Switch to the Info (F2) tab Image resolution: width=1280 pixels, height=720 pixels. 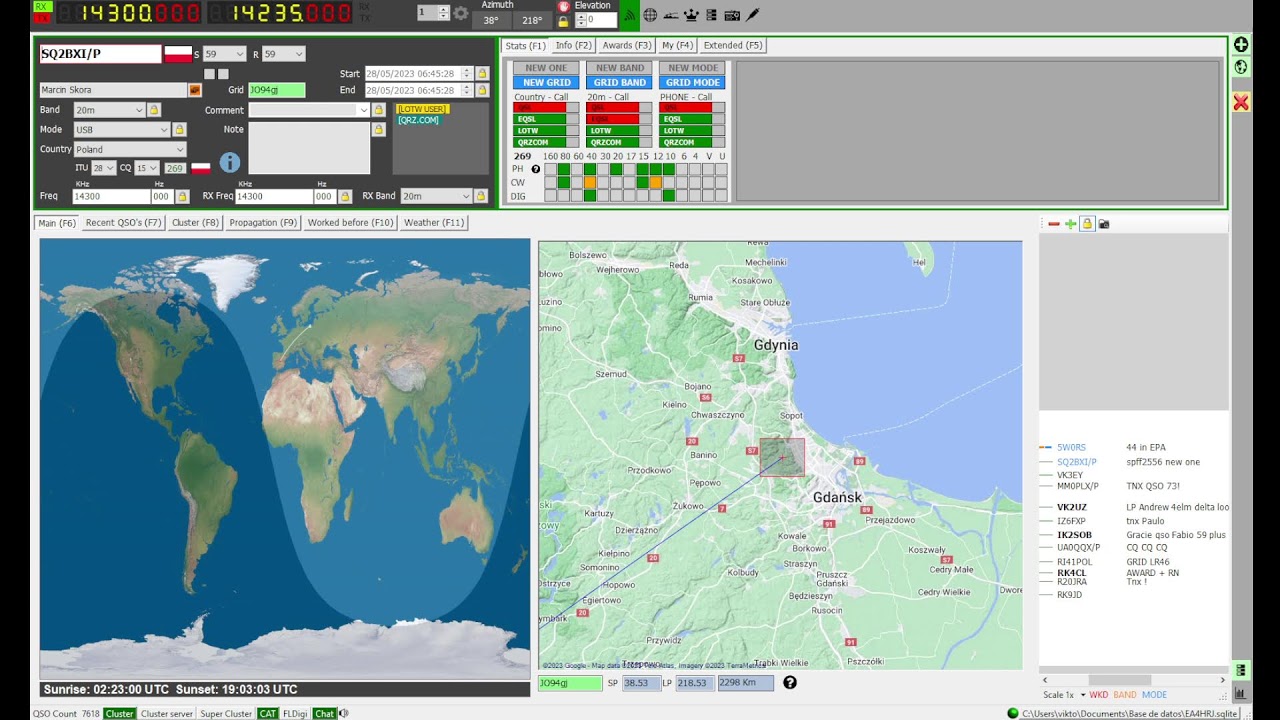(574, 45)
